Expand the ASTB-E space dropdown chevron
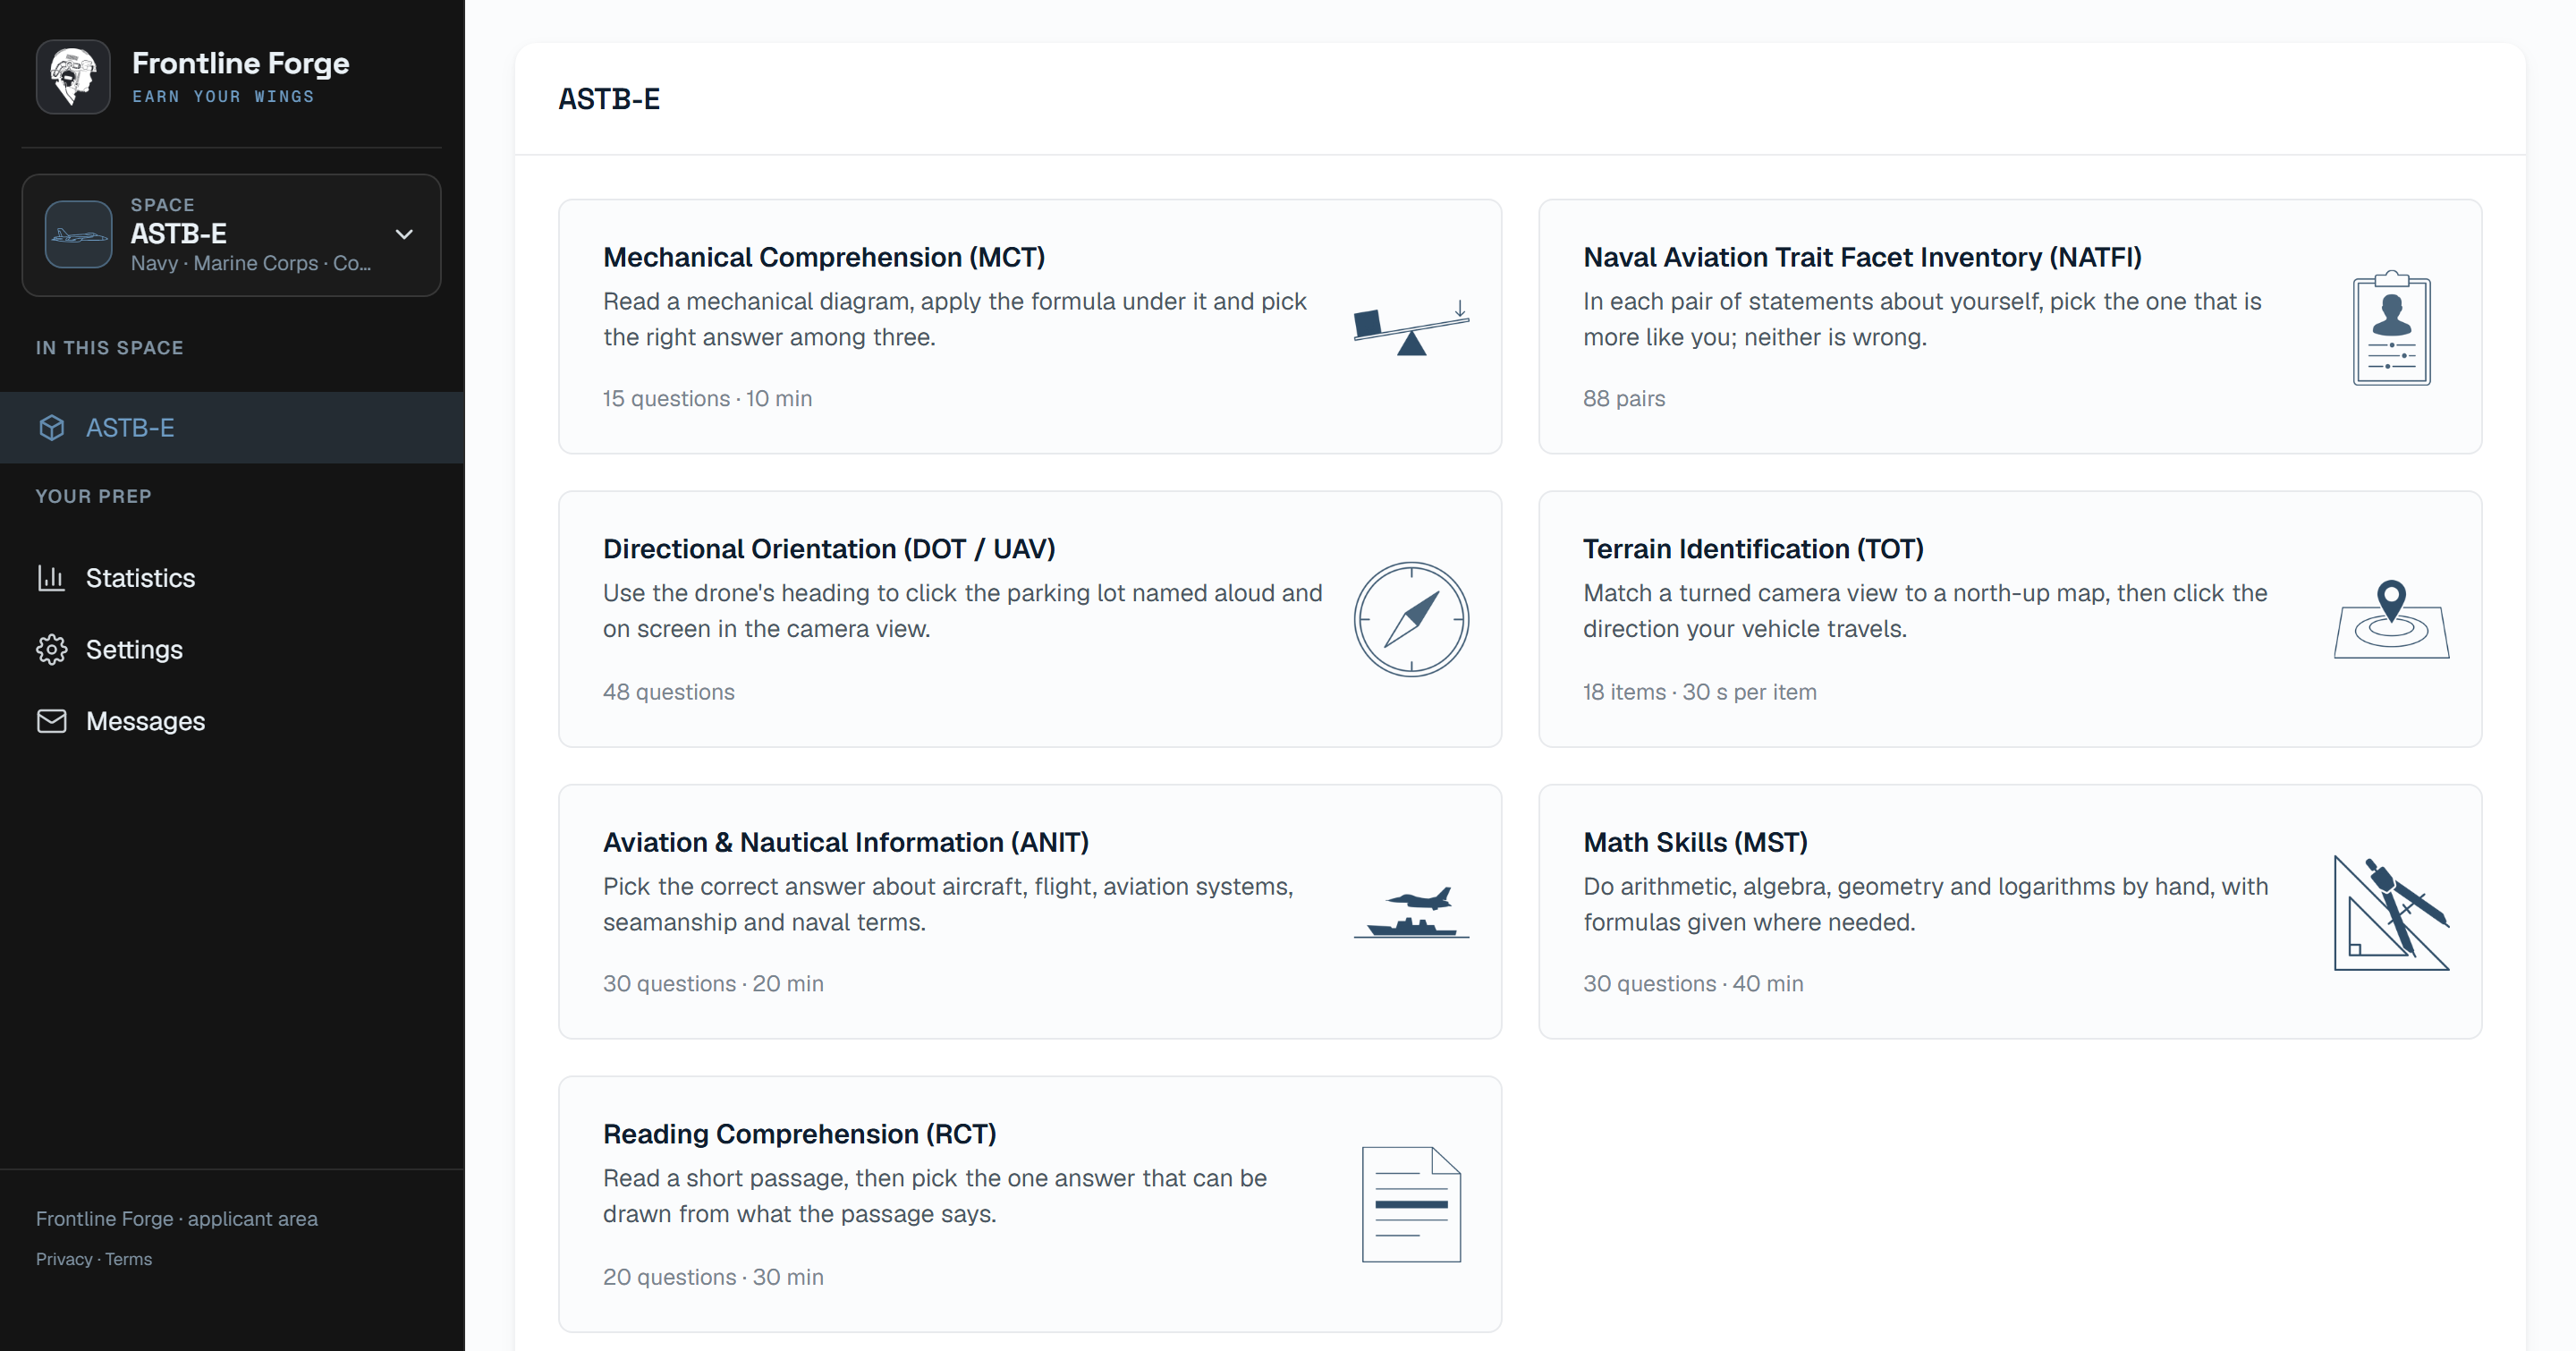2576x1351 pixels. click(404, 234)
